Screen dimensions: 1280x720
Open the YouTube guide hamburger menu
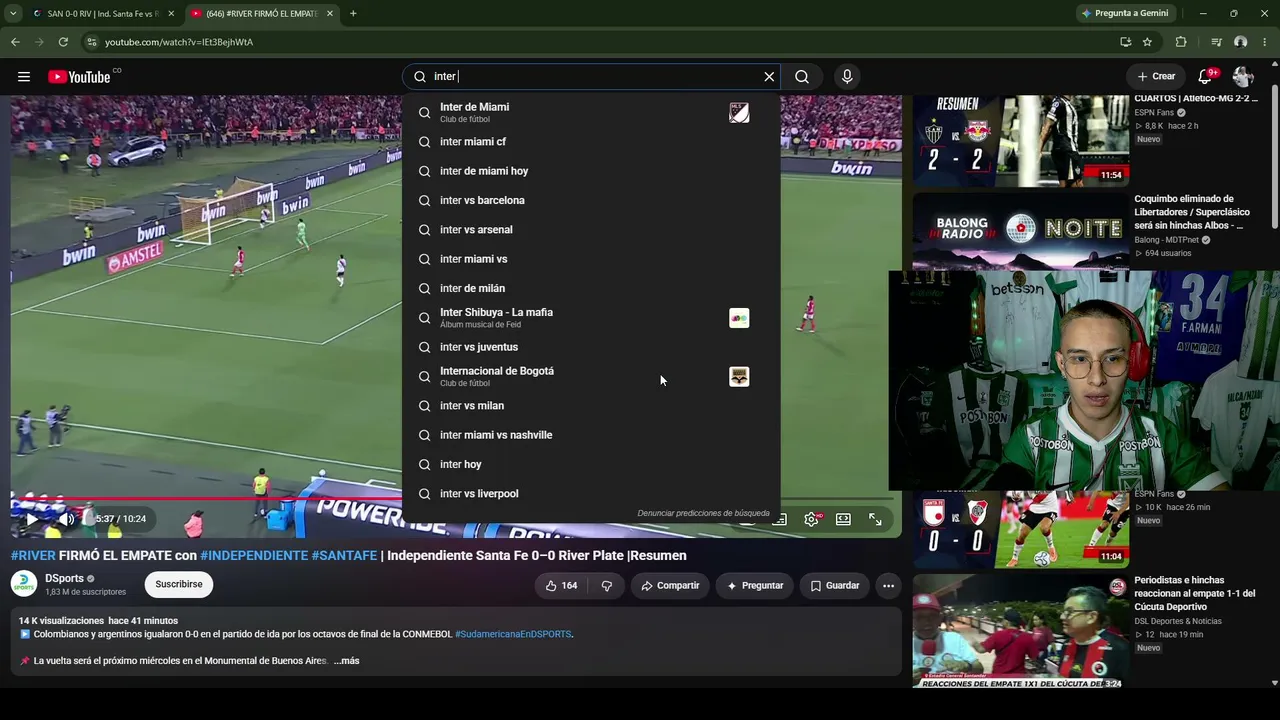(x=24, y=77)
